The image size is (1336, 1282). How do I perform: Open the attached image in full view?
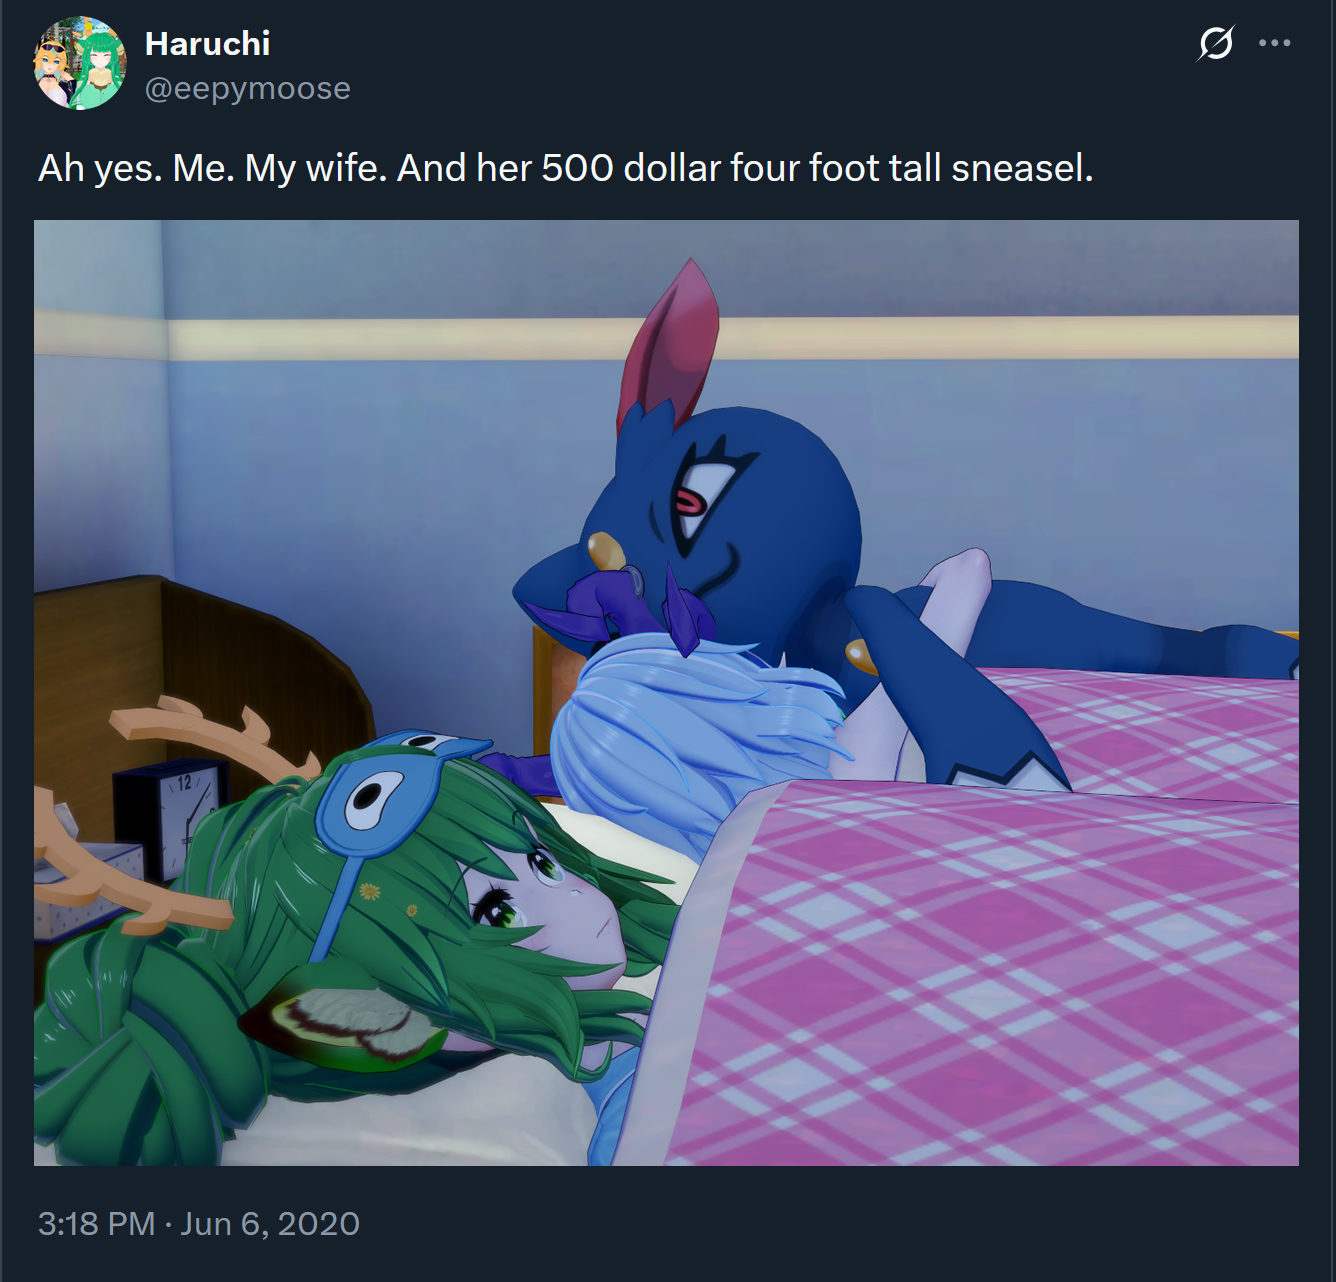point(666,692)
